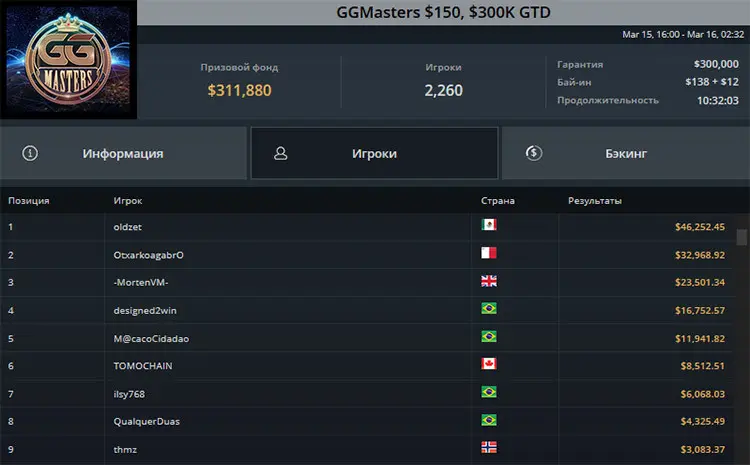Select player name TOMOCHAIN
The height and width of the screenshot is (465, 750).
(143, 366)
